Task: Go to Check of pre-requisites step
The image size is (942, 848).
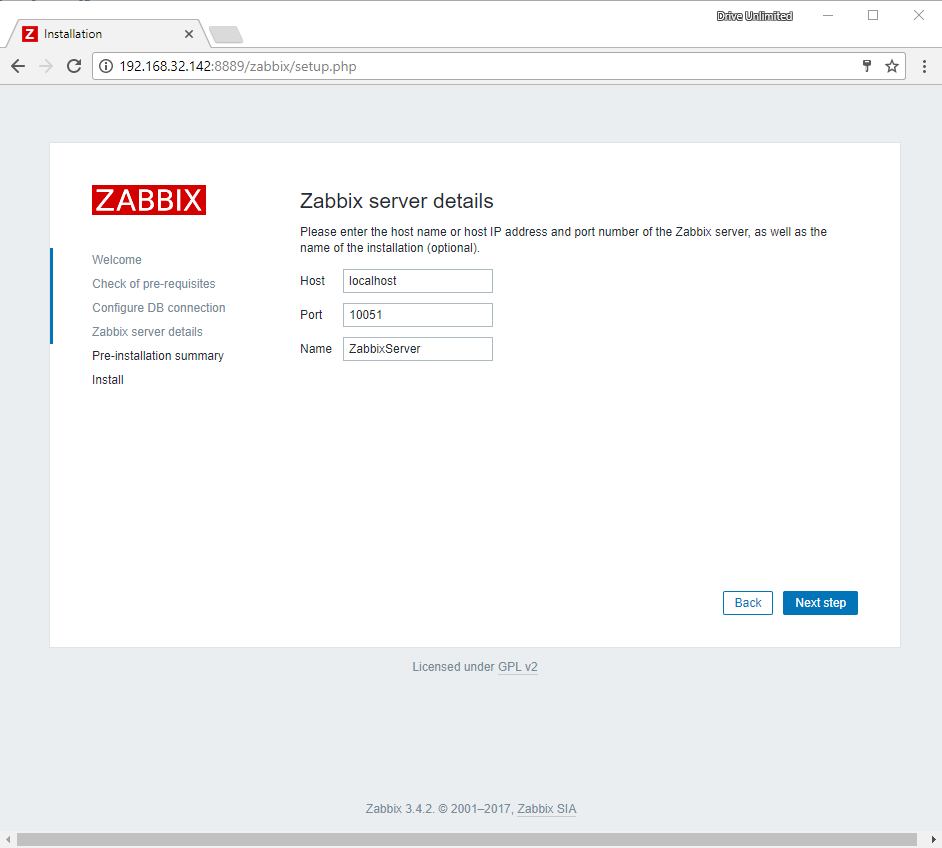Action: [x=153, y=283]
